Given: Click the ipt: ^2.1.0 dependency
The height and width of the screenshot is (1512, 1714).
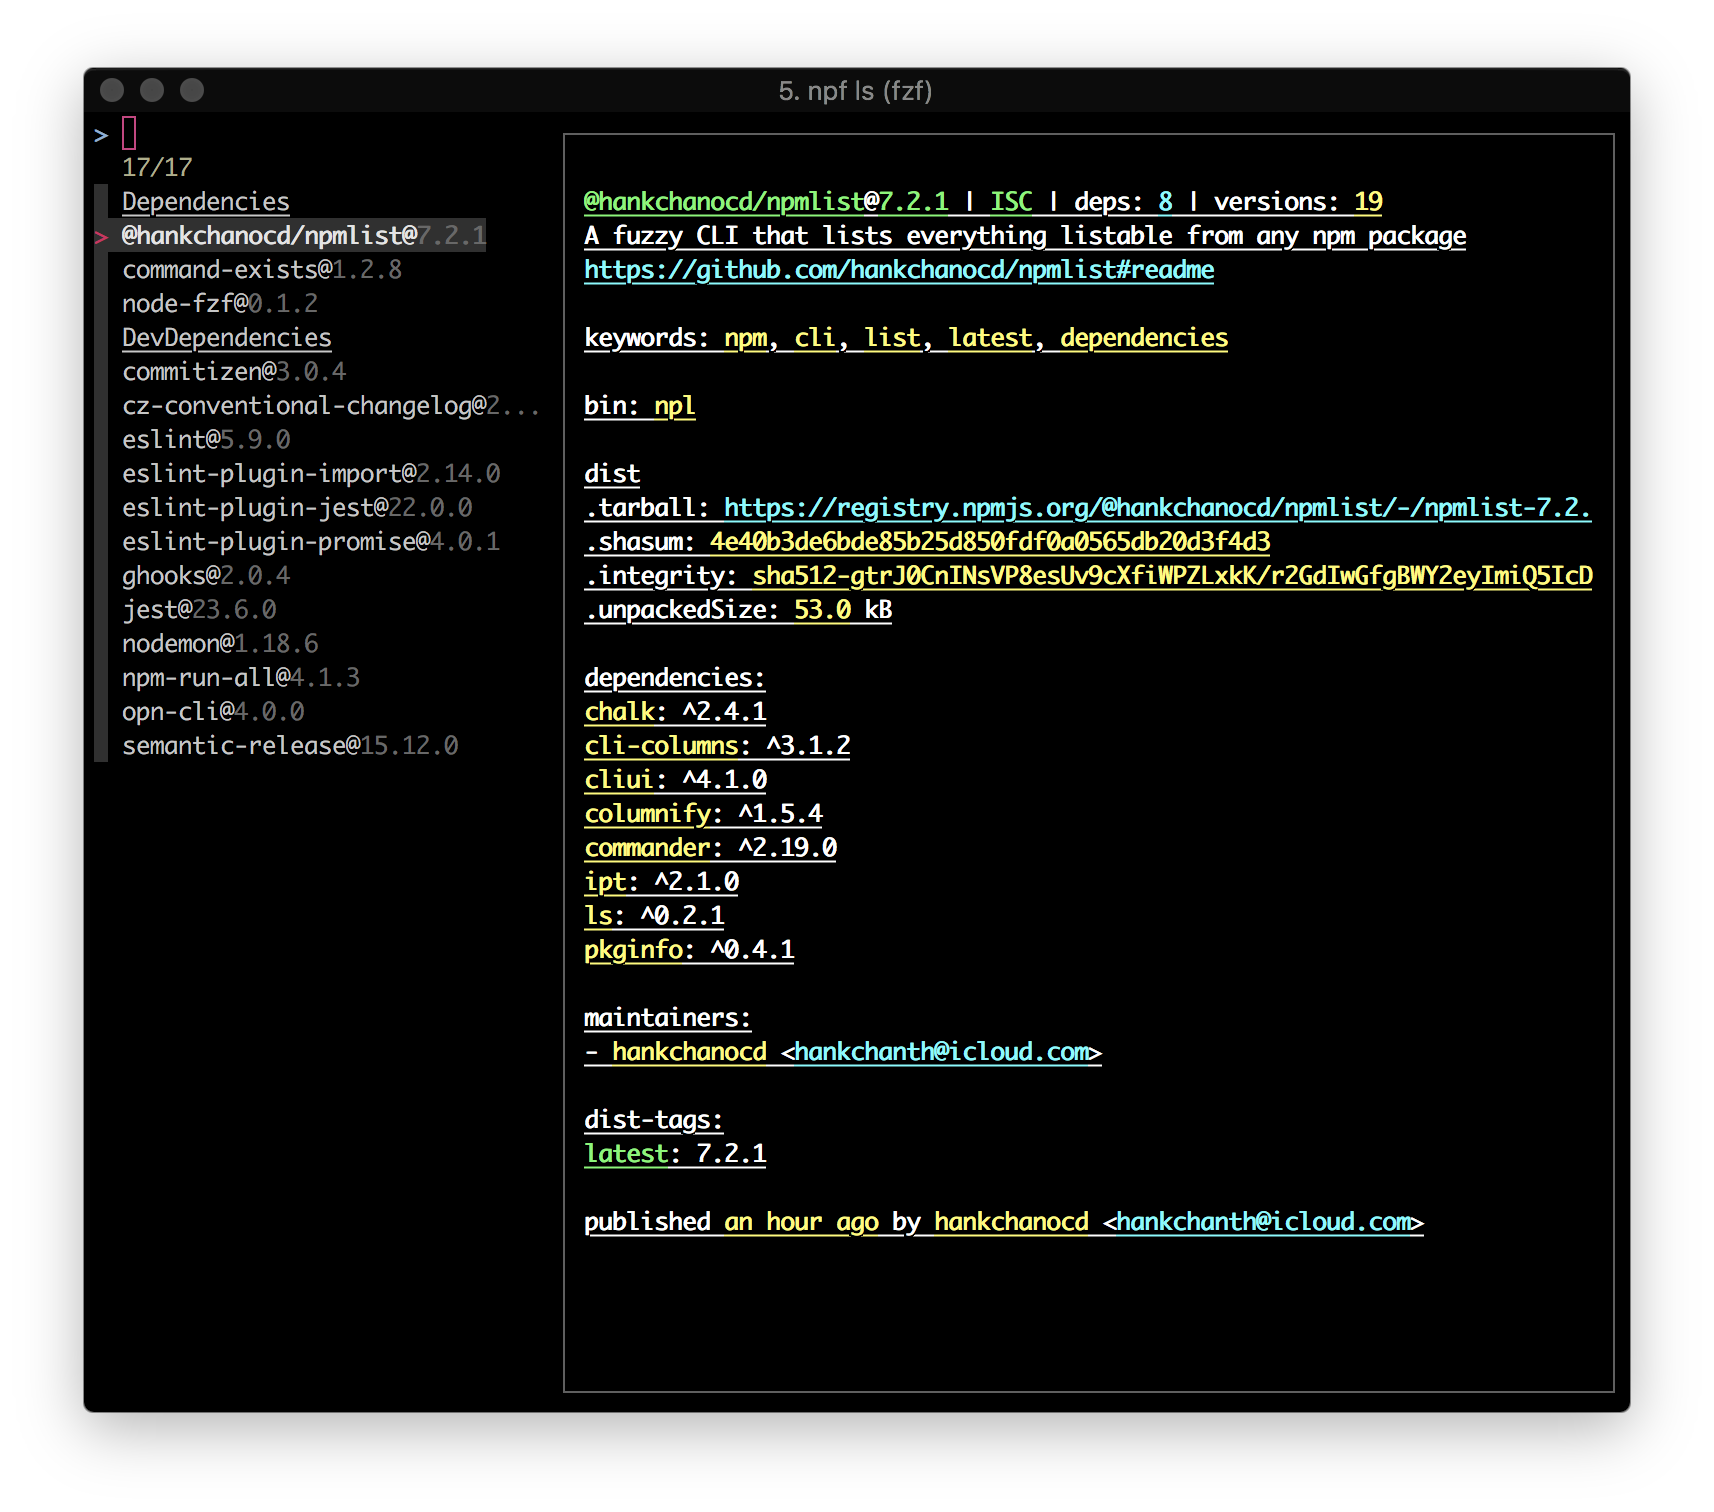Looking at the screenshot, I should [x=661, y=882].
